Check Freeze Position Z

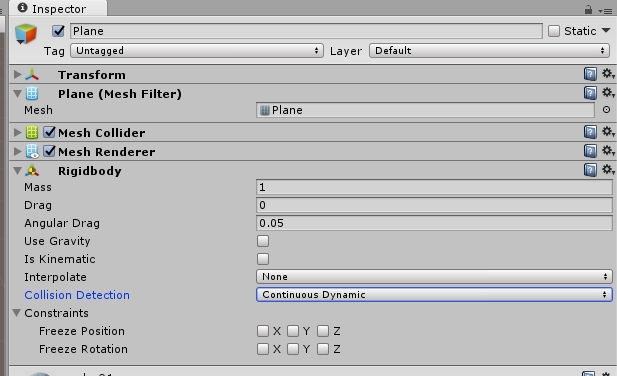(323, 331)
